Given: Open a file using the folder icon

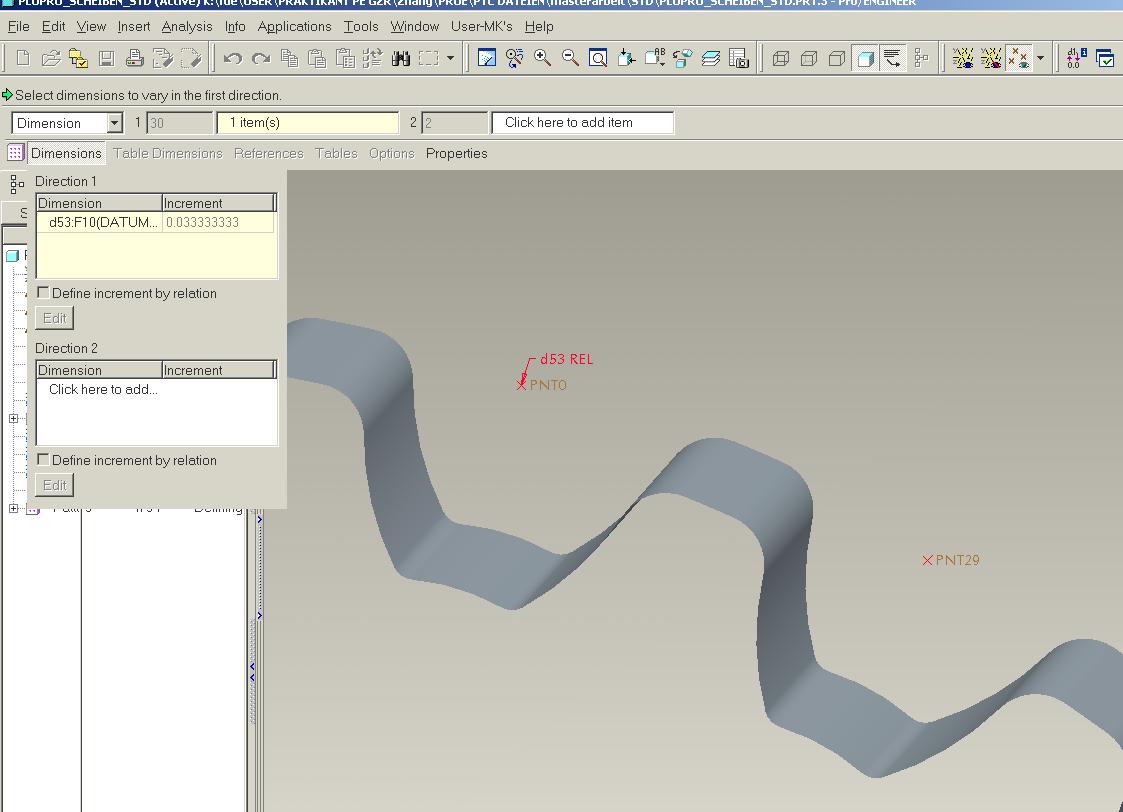Looking at the screenshot, I should tap(51, 58).
